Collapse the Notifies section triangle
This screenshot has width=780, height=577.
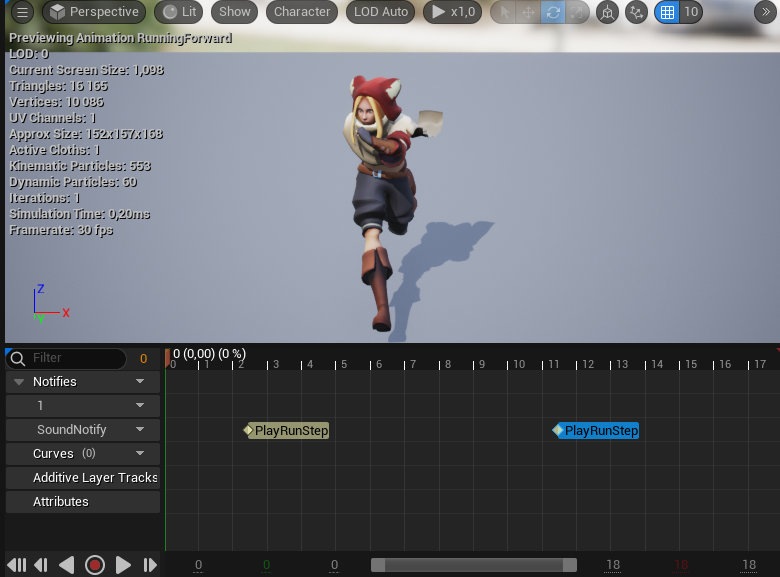[x=19, y=382]
